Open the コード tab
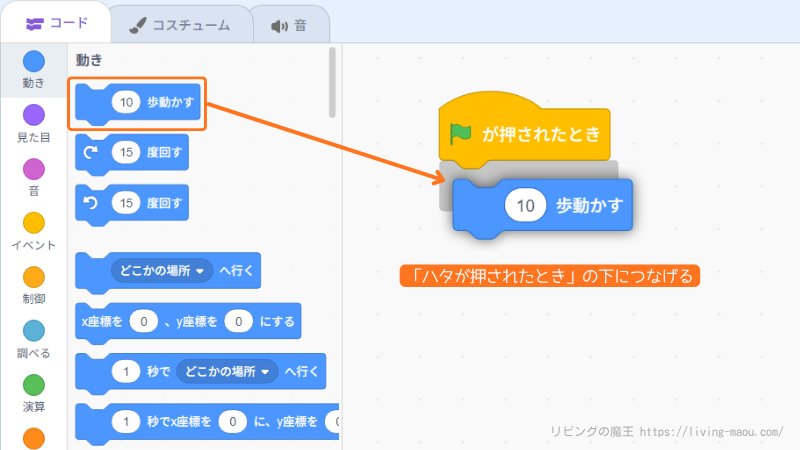The image size is (800, 450). [56, 23]
